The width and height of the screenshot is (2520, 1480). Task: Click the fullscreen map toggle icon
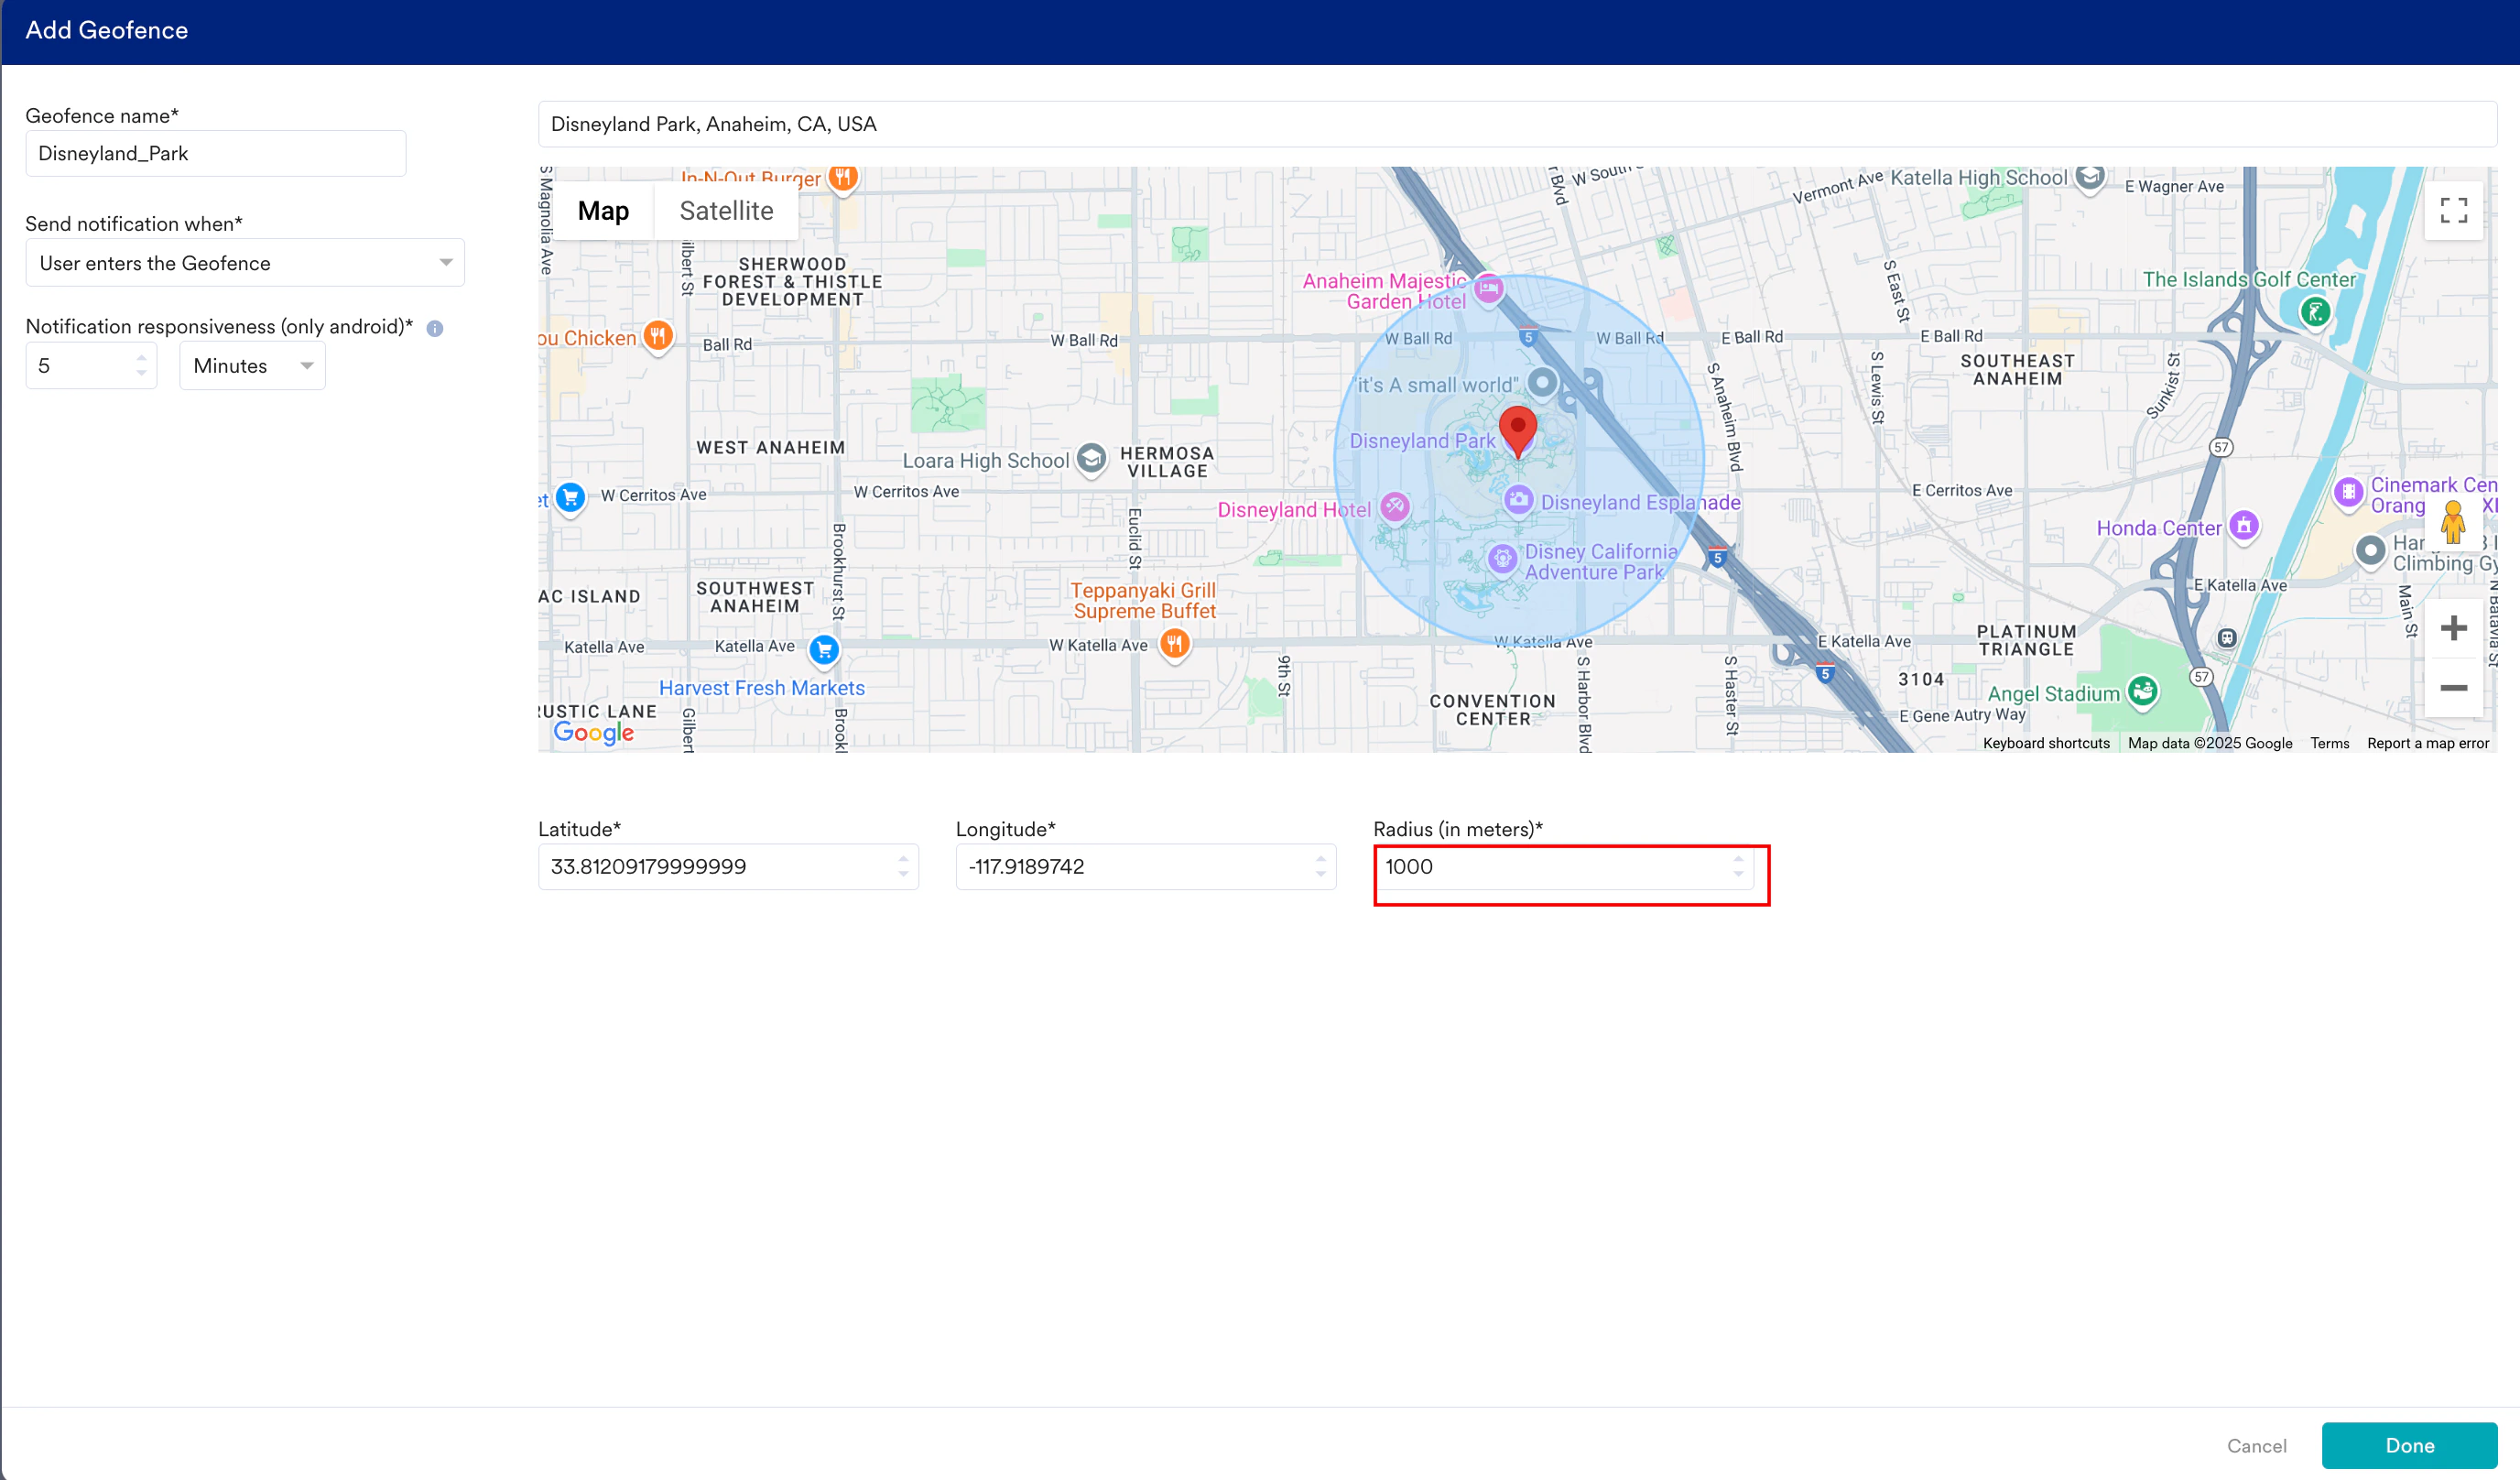pos(2453,210)
